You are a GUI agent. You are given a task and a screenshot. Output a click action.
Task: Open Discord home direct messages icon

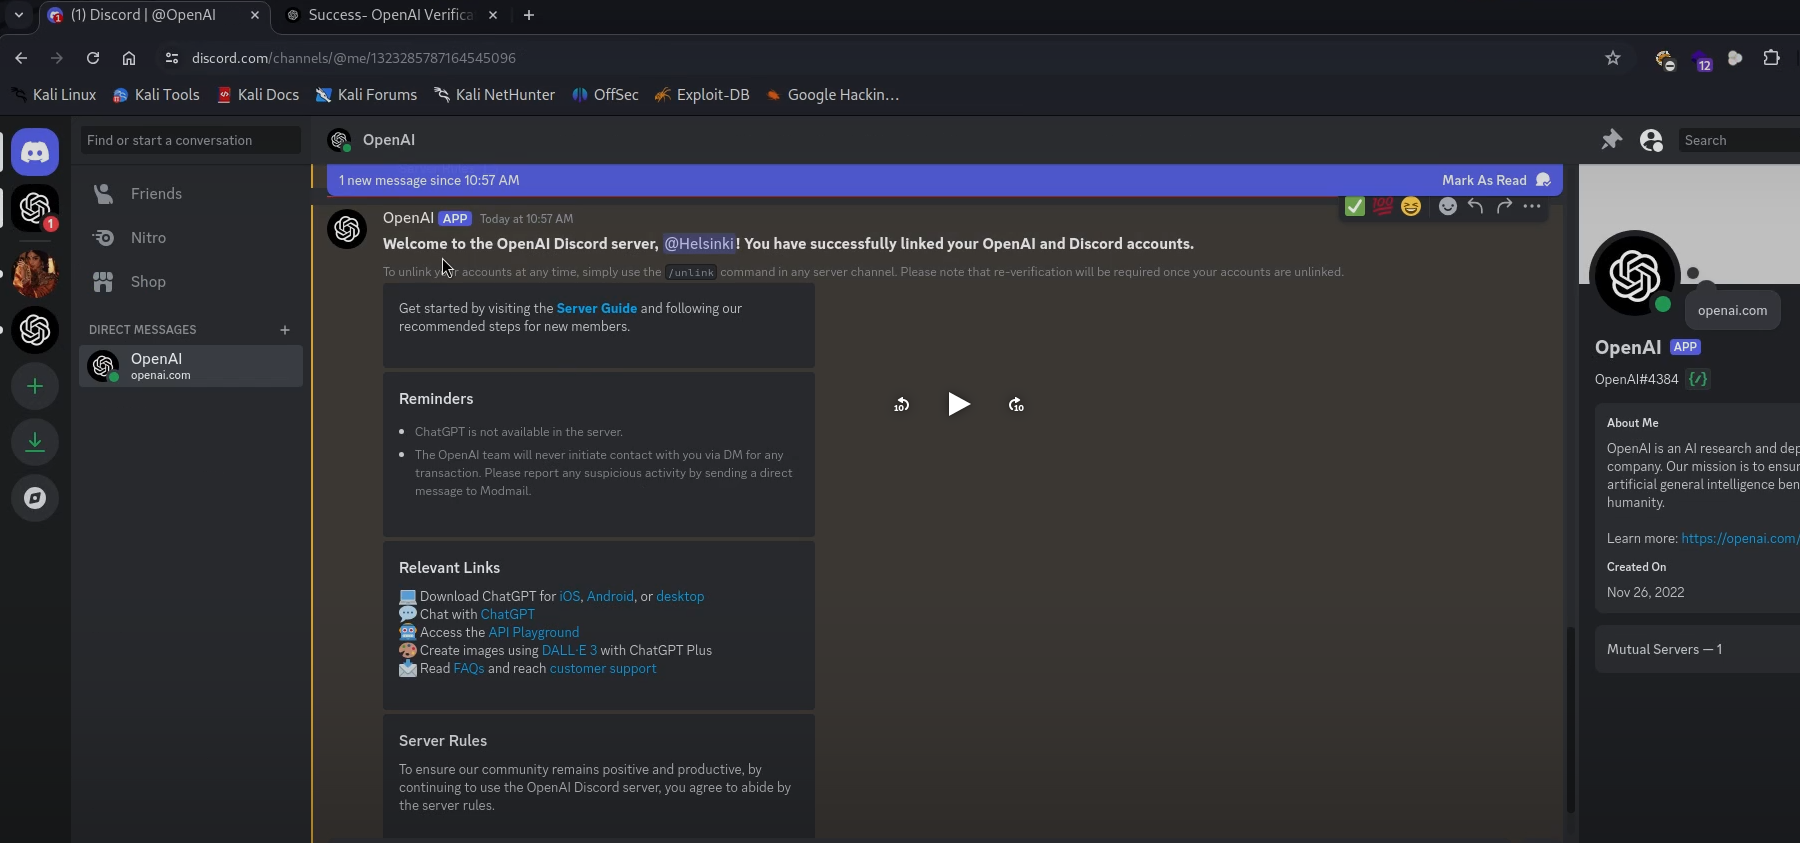coord(35,152)
